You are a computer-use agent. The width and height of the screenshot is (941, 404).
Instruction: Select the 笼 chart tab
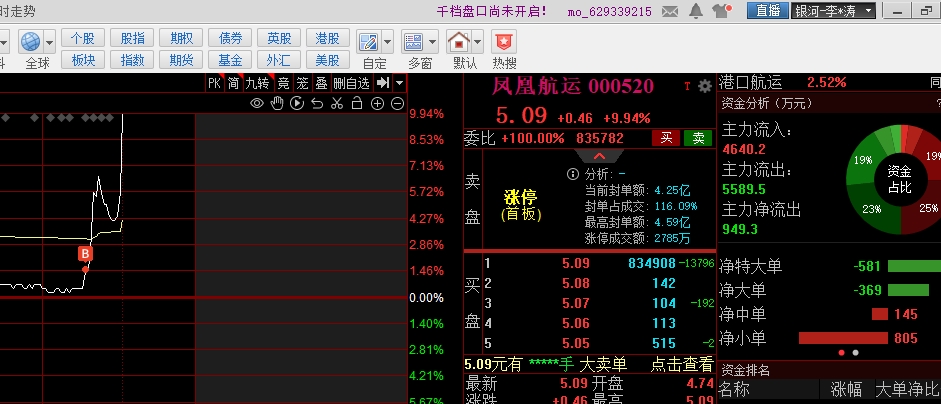[303, 83]
